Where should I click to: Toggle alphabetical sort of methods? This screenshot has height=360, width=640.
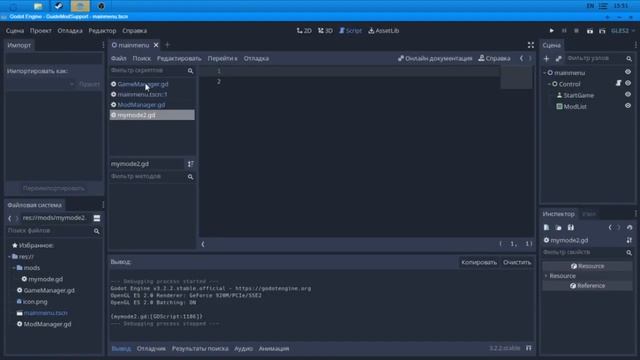(190, 164)
